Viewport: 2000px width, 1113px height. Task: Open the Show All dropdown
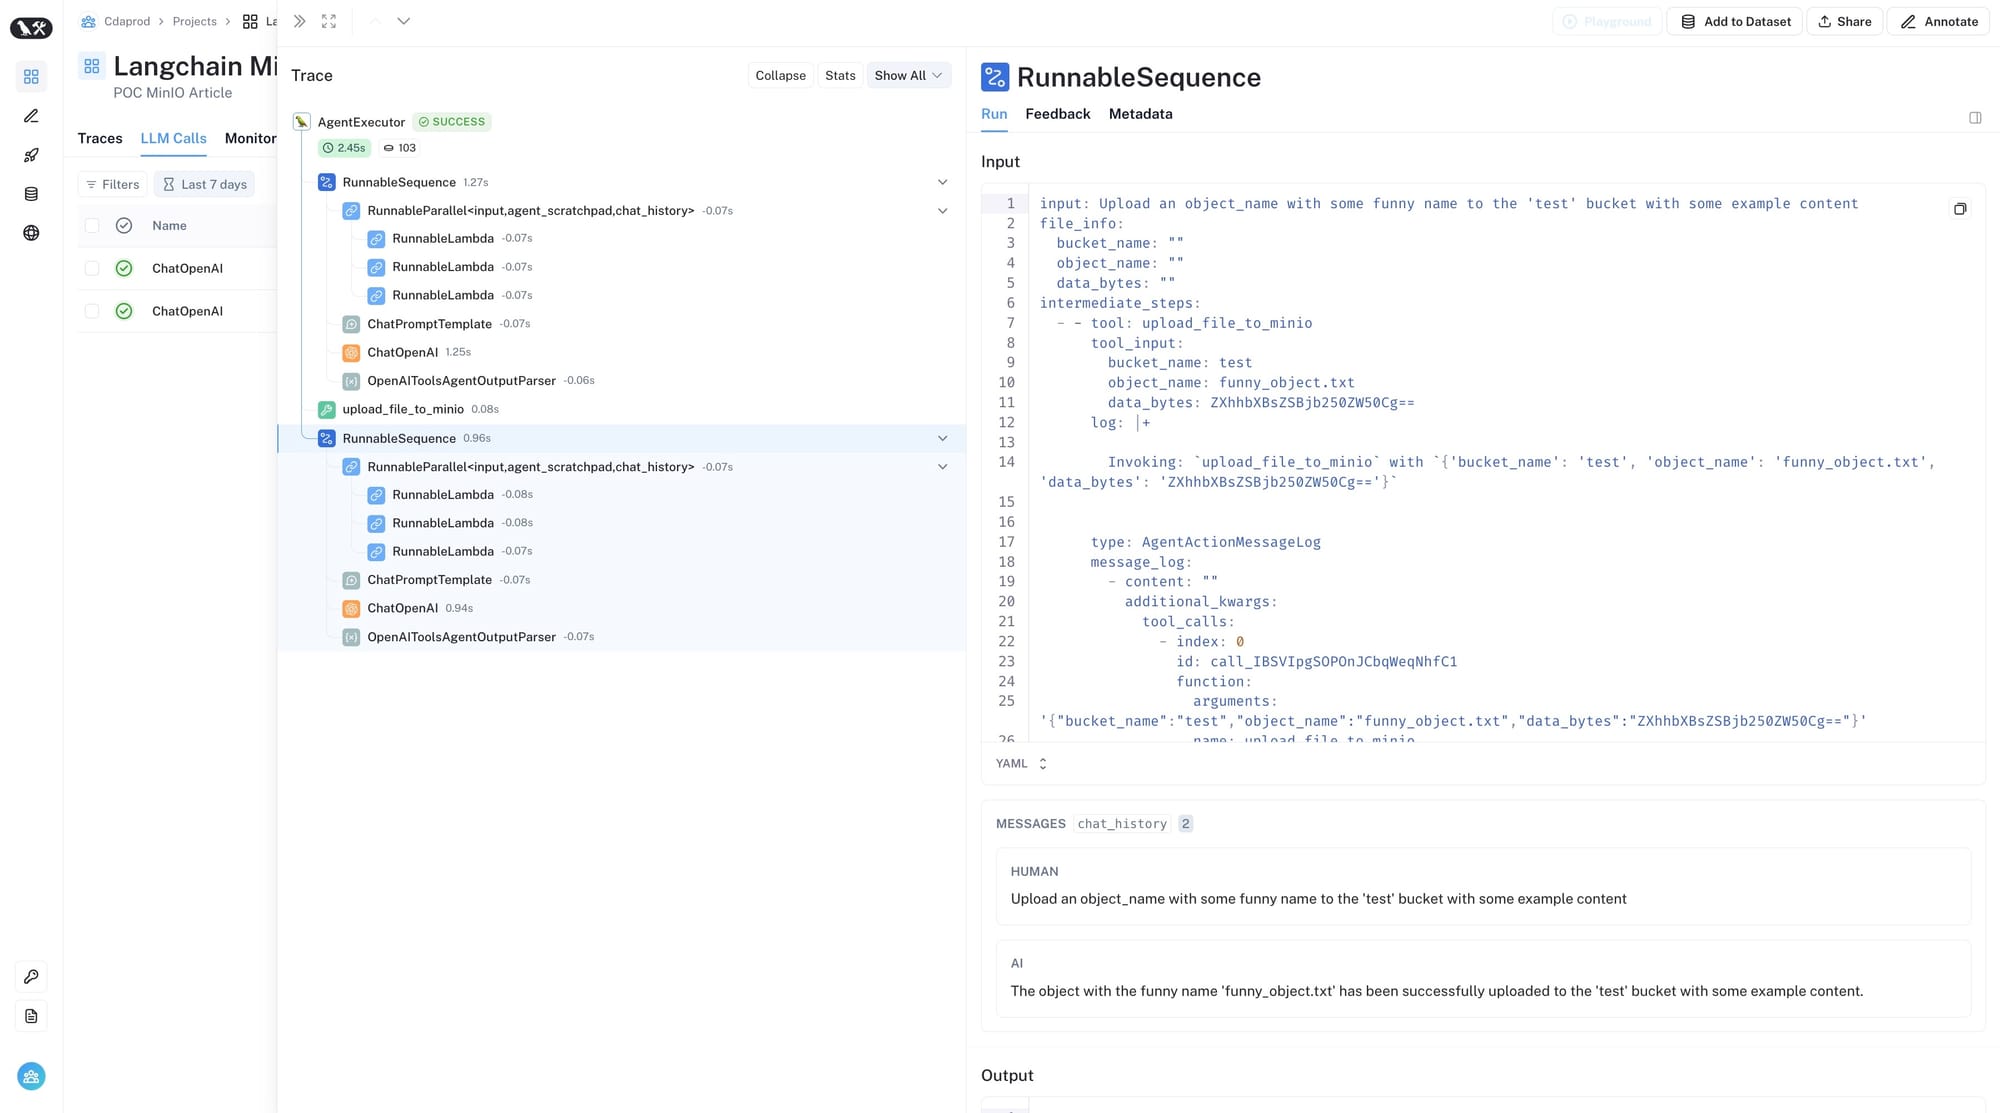908,76
